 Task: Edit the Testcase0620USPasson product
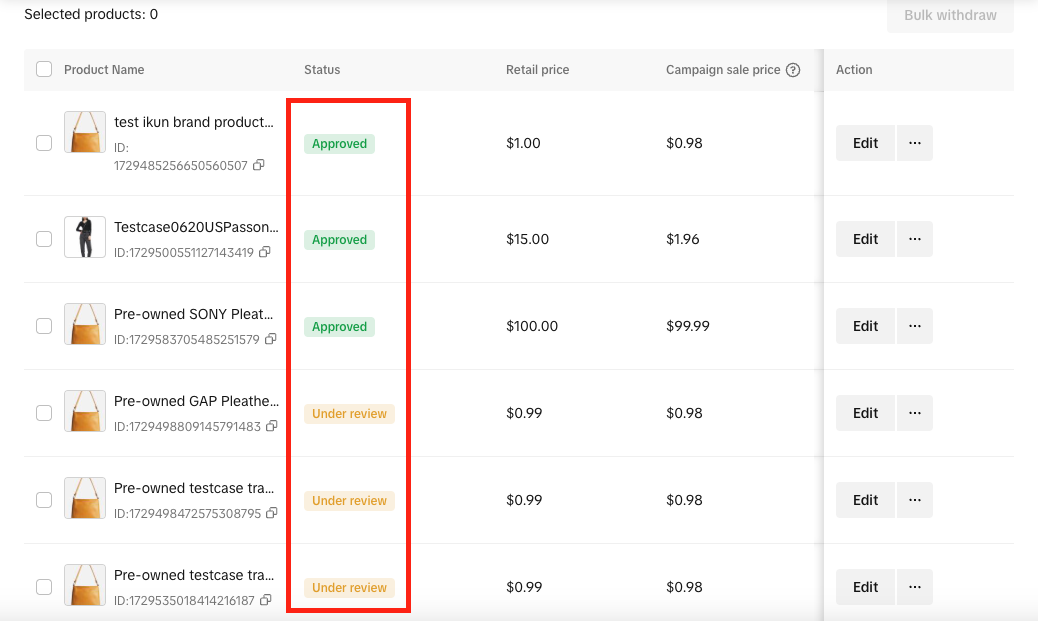[x=865, y=239]
